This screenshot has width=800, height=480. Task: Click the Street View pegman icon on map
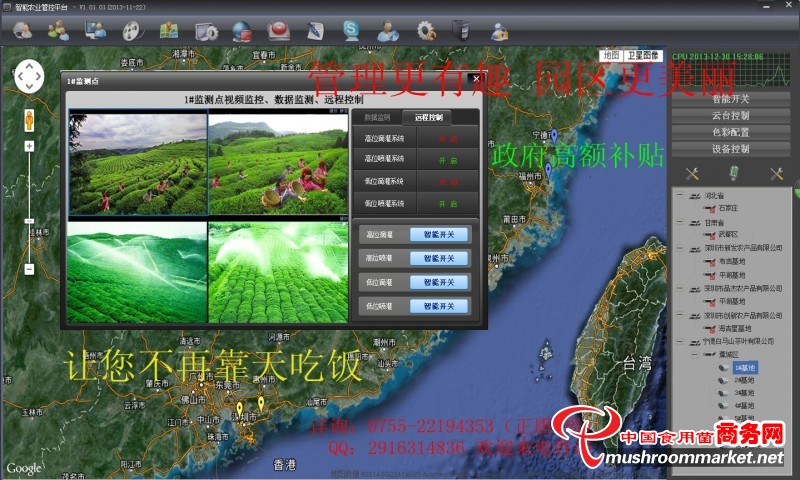pos(29,120)
